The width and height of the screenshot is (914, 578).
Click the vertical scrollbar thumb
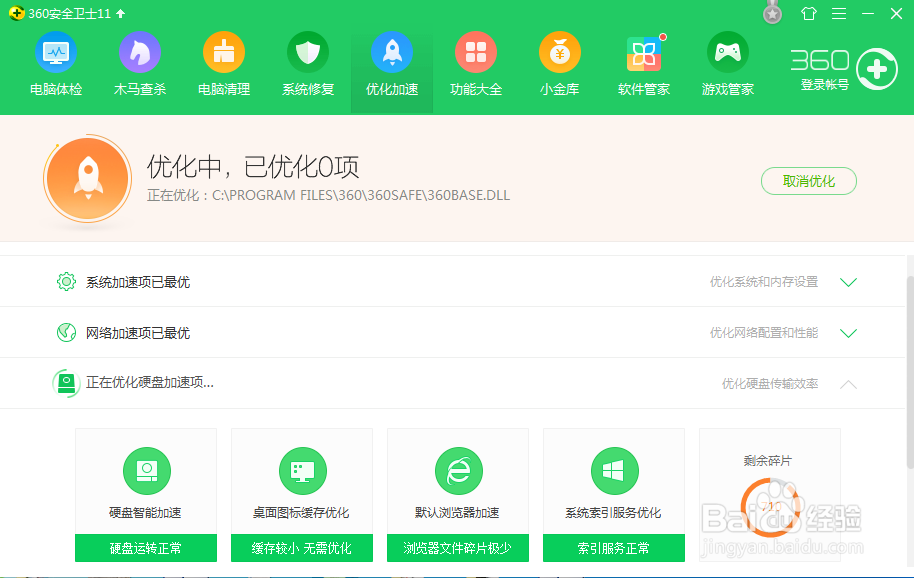click(x=910, y=372)
